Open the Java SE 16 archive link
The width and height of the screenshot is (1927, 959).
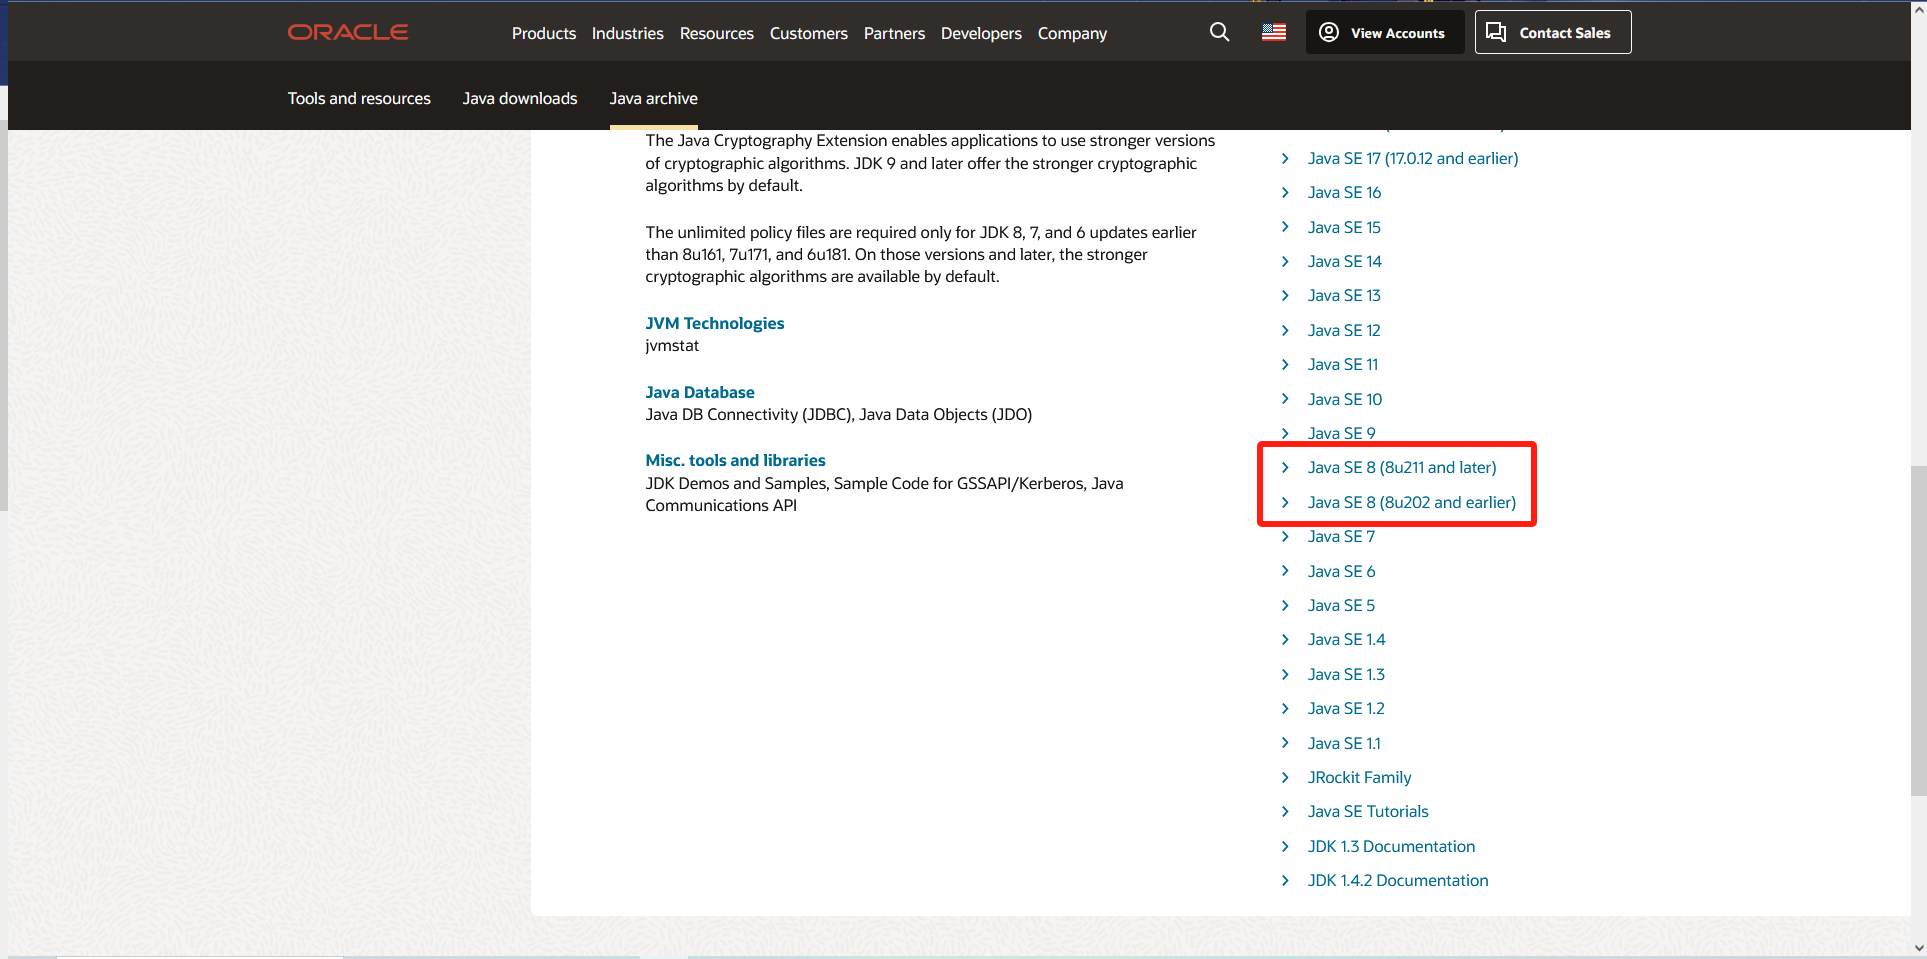coord(1344,192)
